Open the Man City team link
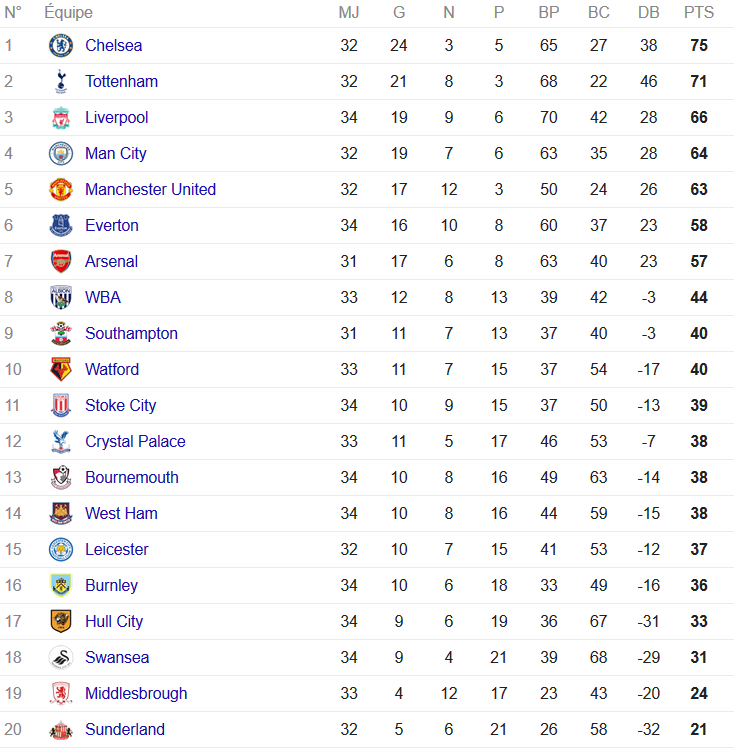Viewport: 734px width, 753px height. pyautogui.click(x=116, y=153)
